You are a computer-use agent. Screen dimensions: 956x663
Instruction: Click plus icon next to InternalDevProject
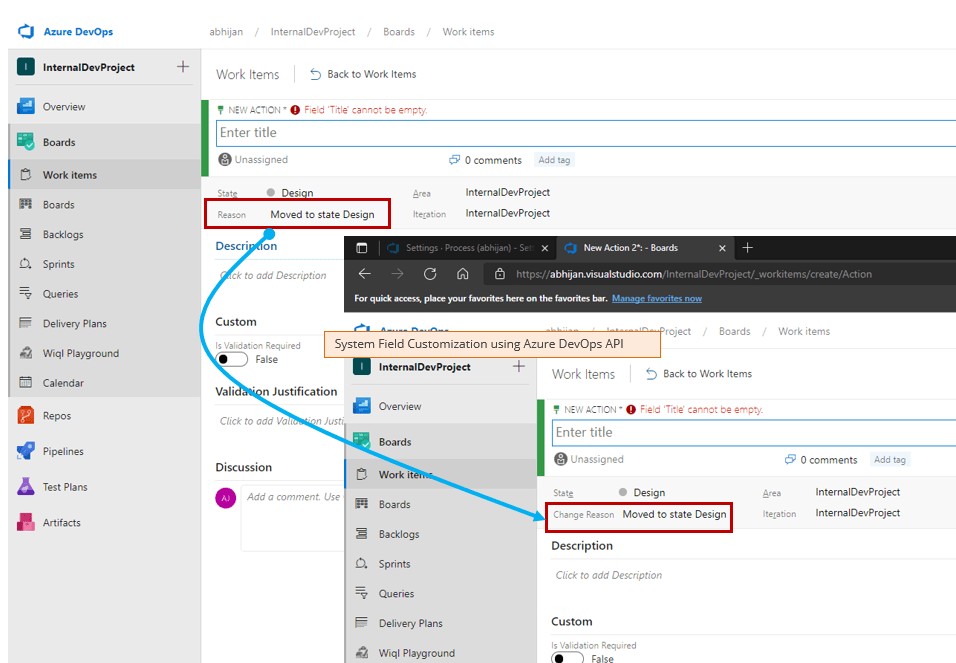[x=183, y=67]
